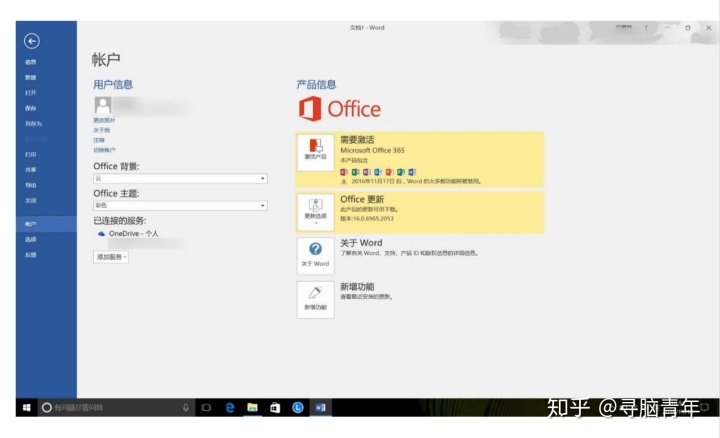Open the 添加服务 (Add a service) dropdown
720x438 pixels.
(111, 257)
